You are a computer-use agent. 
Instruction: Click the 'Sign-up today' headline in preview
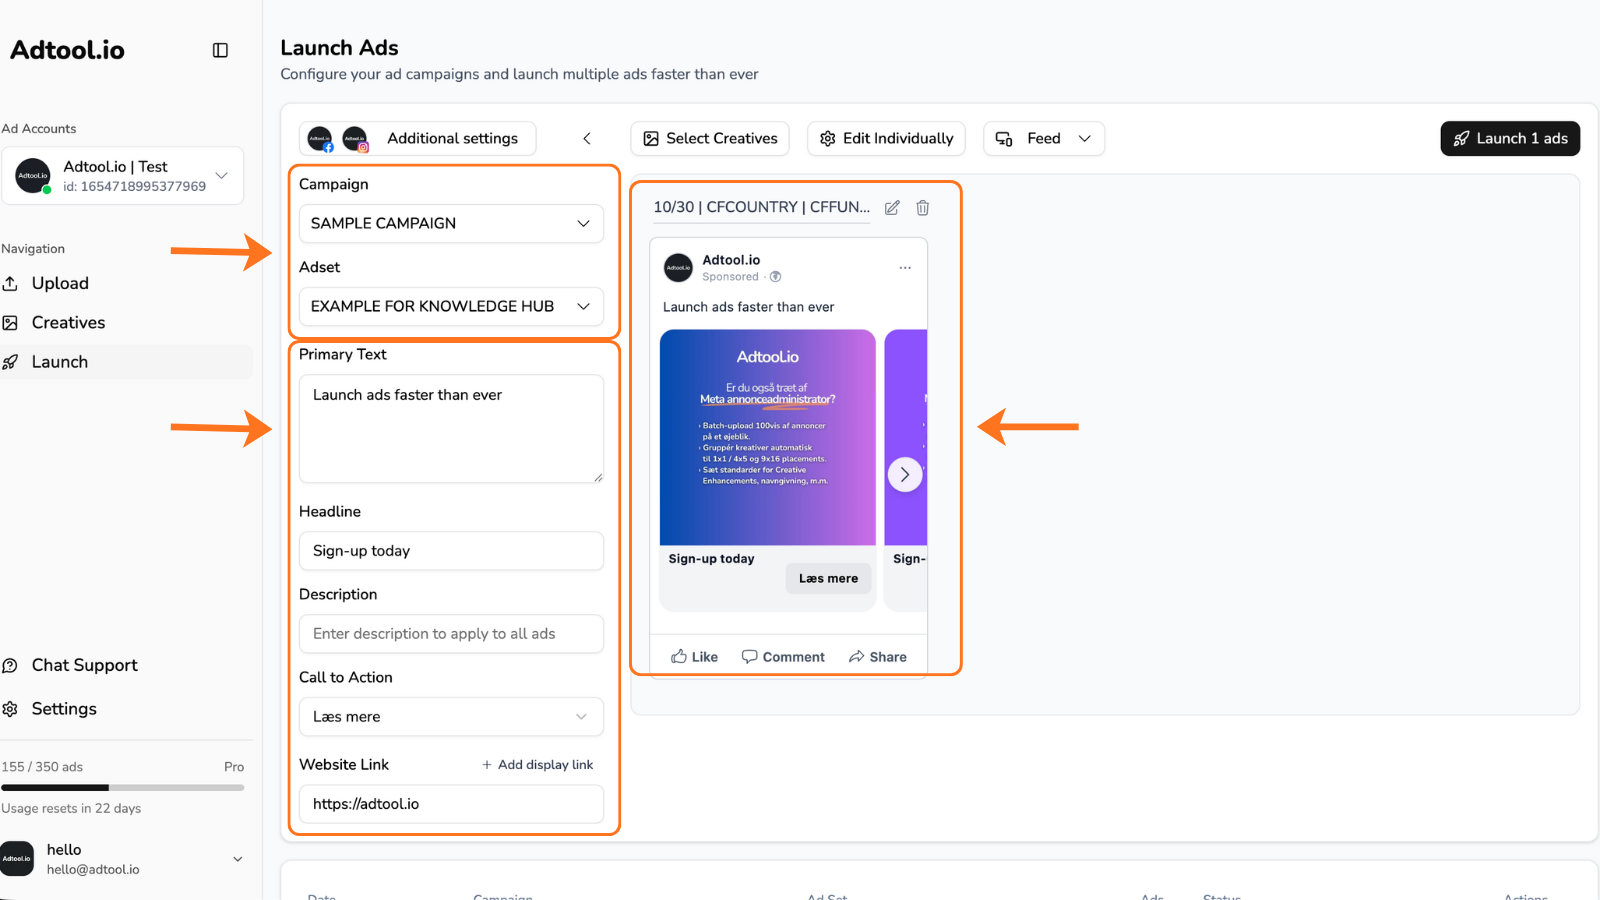point(711,559)
